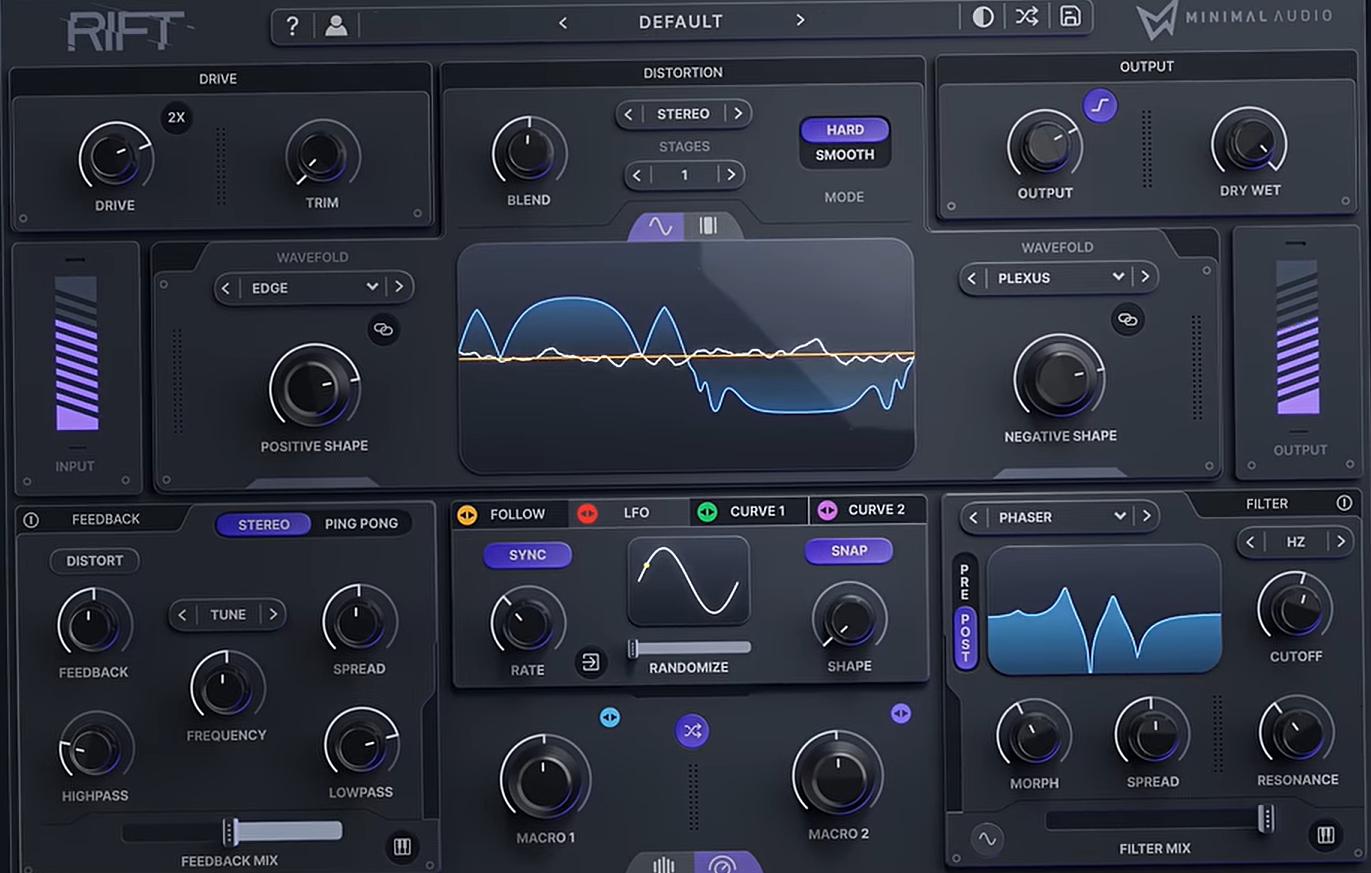Screen dimensions: 1371x873
Task: Click the RIFT logo
Action: [125, 30]
